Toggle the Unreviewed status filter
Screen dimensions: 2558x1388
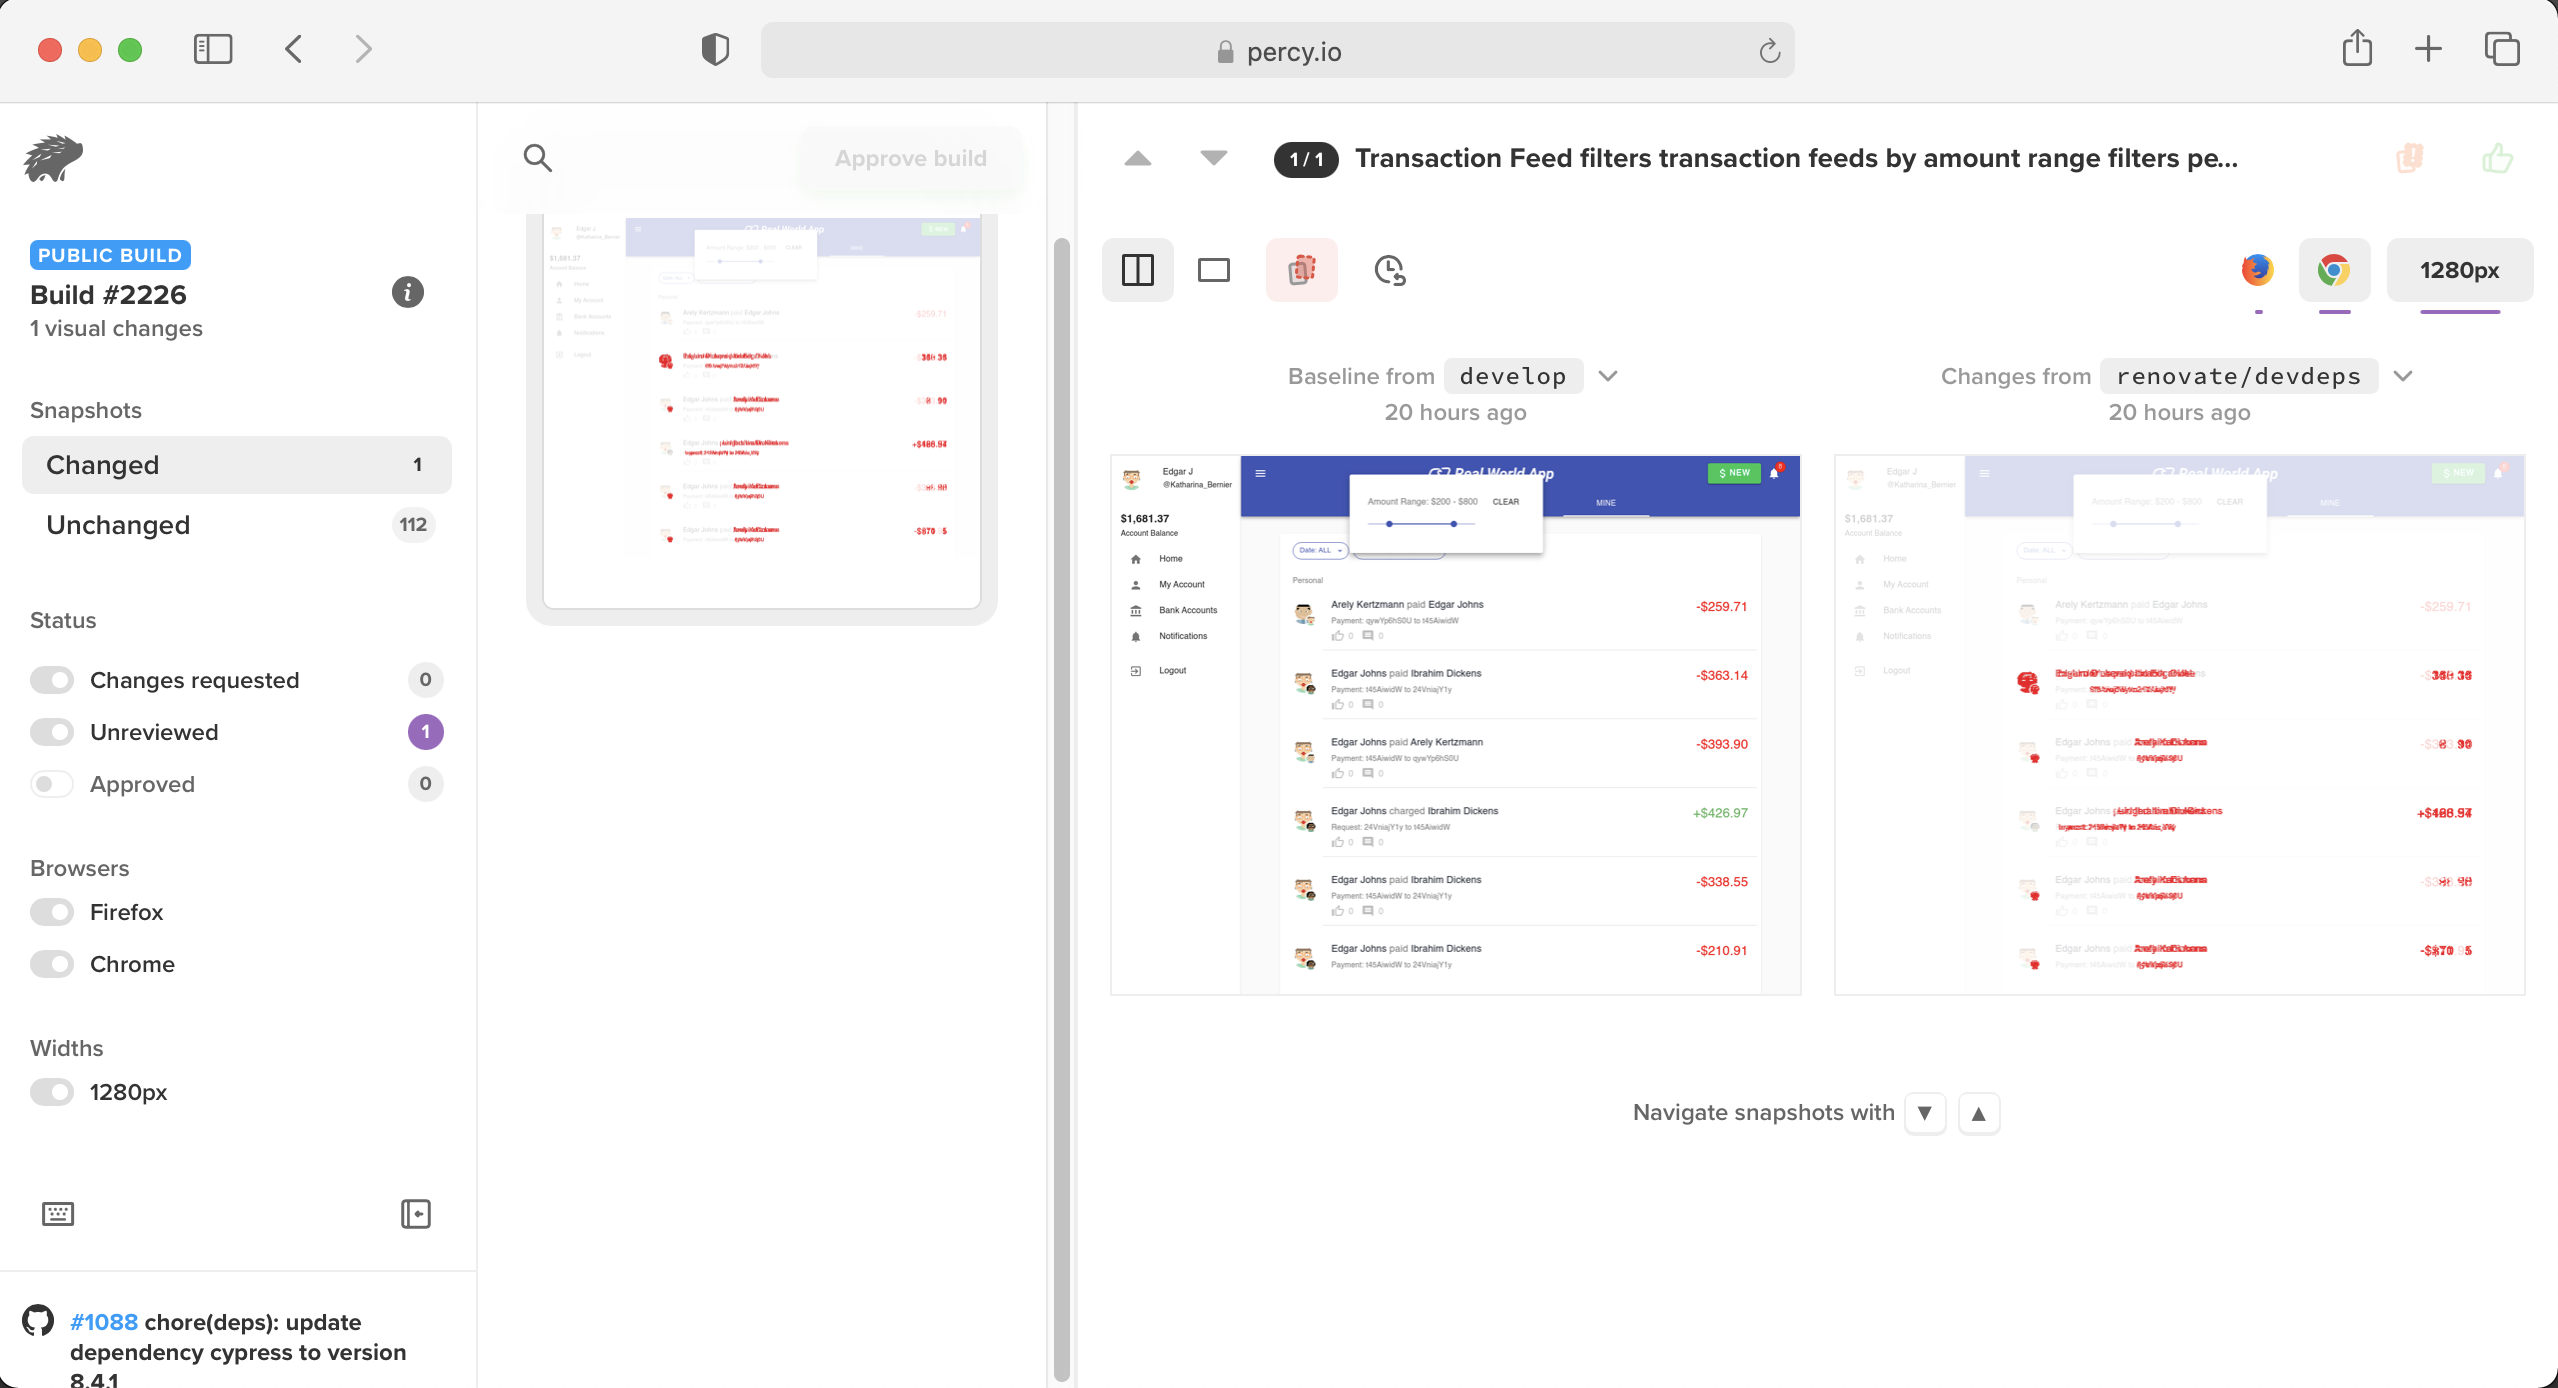pyautogui.click(x=52, y=732)
